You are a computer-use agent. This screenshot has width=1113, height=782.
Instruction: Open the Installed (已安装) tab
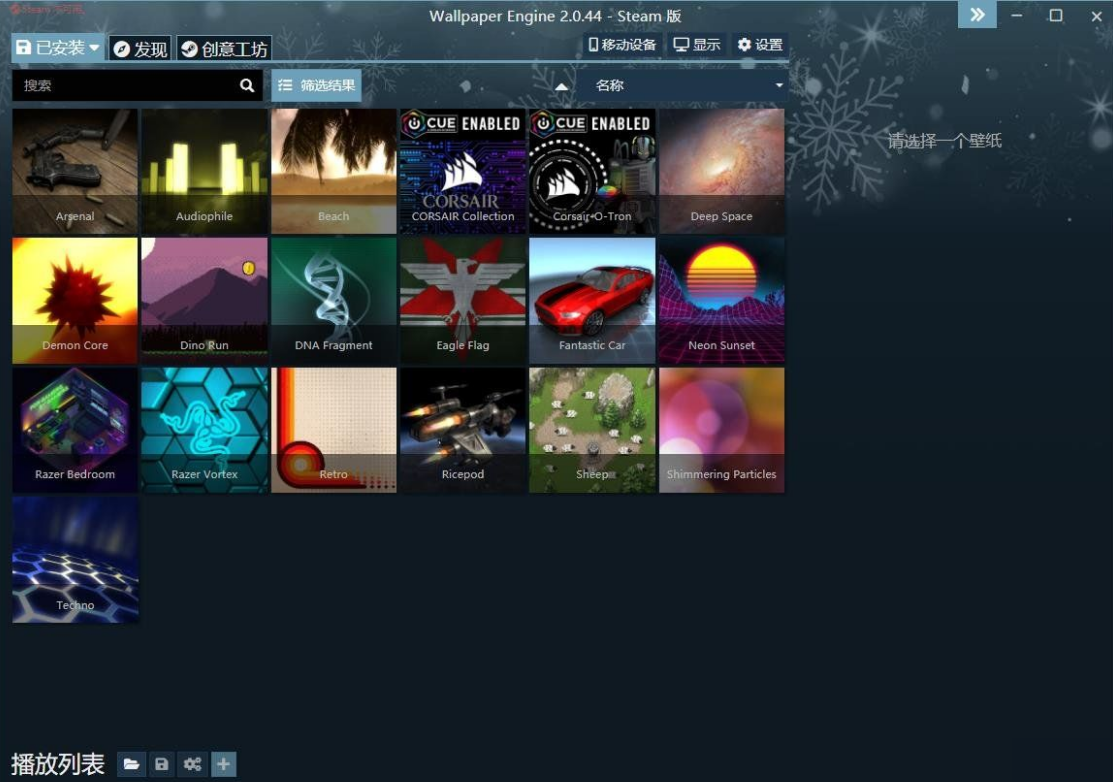[57, 48]
